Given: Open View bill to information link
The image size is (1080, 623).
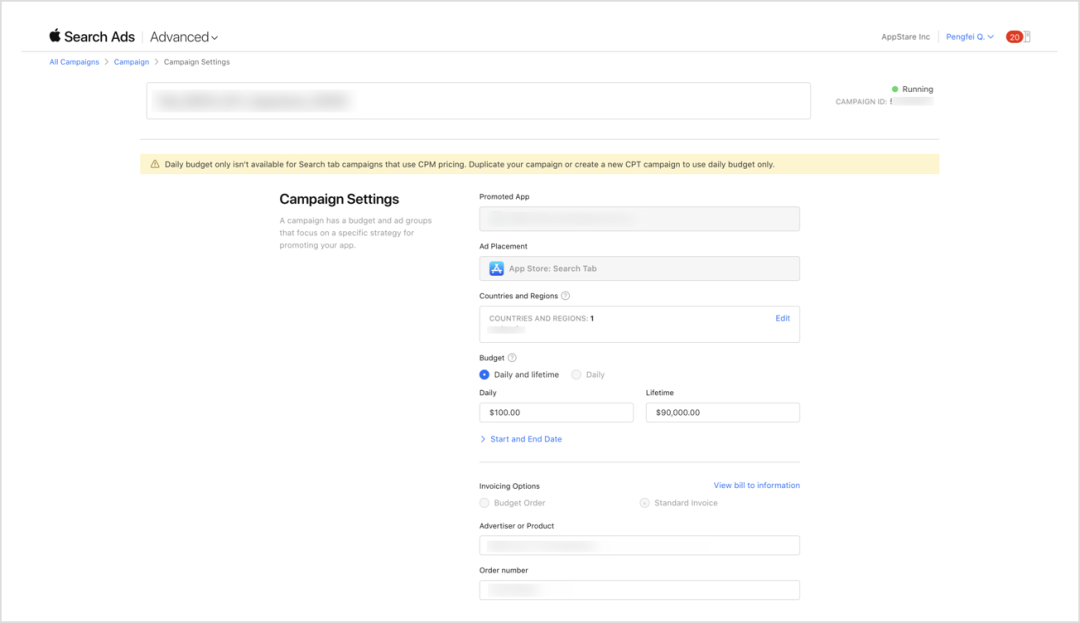Looking at the screenshot, I should 756,485.
